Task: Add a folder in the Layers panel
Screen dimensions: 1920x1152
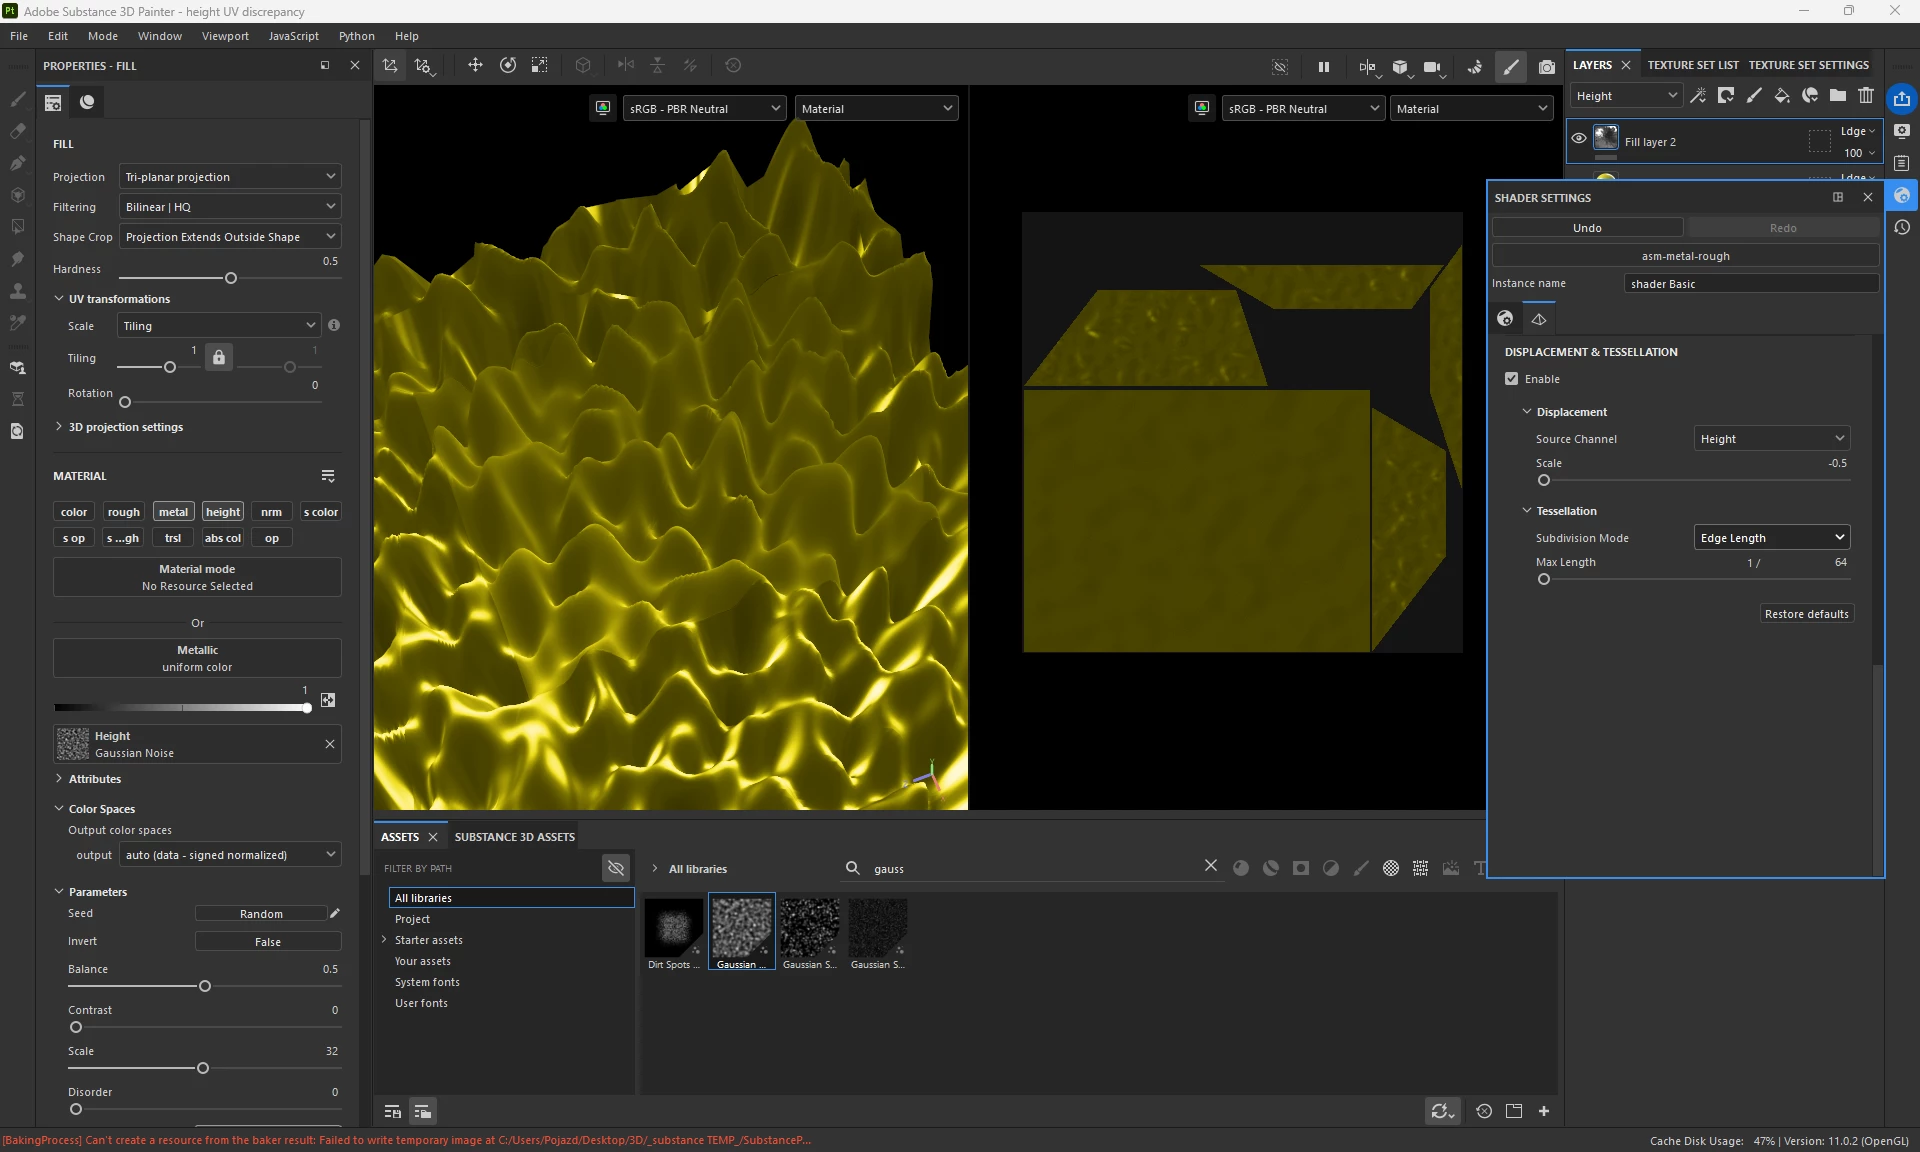Action: click(x=1838, y=96)
